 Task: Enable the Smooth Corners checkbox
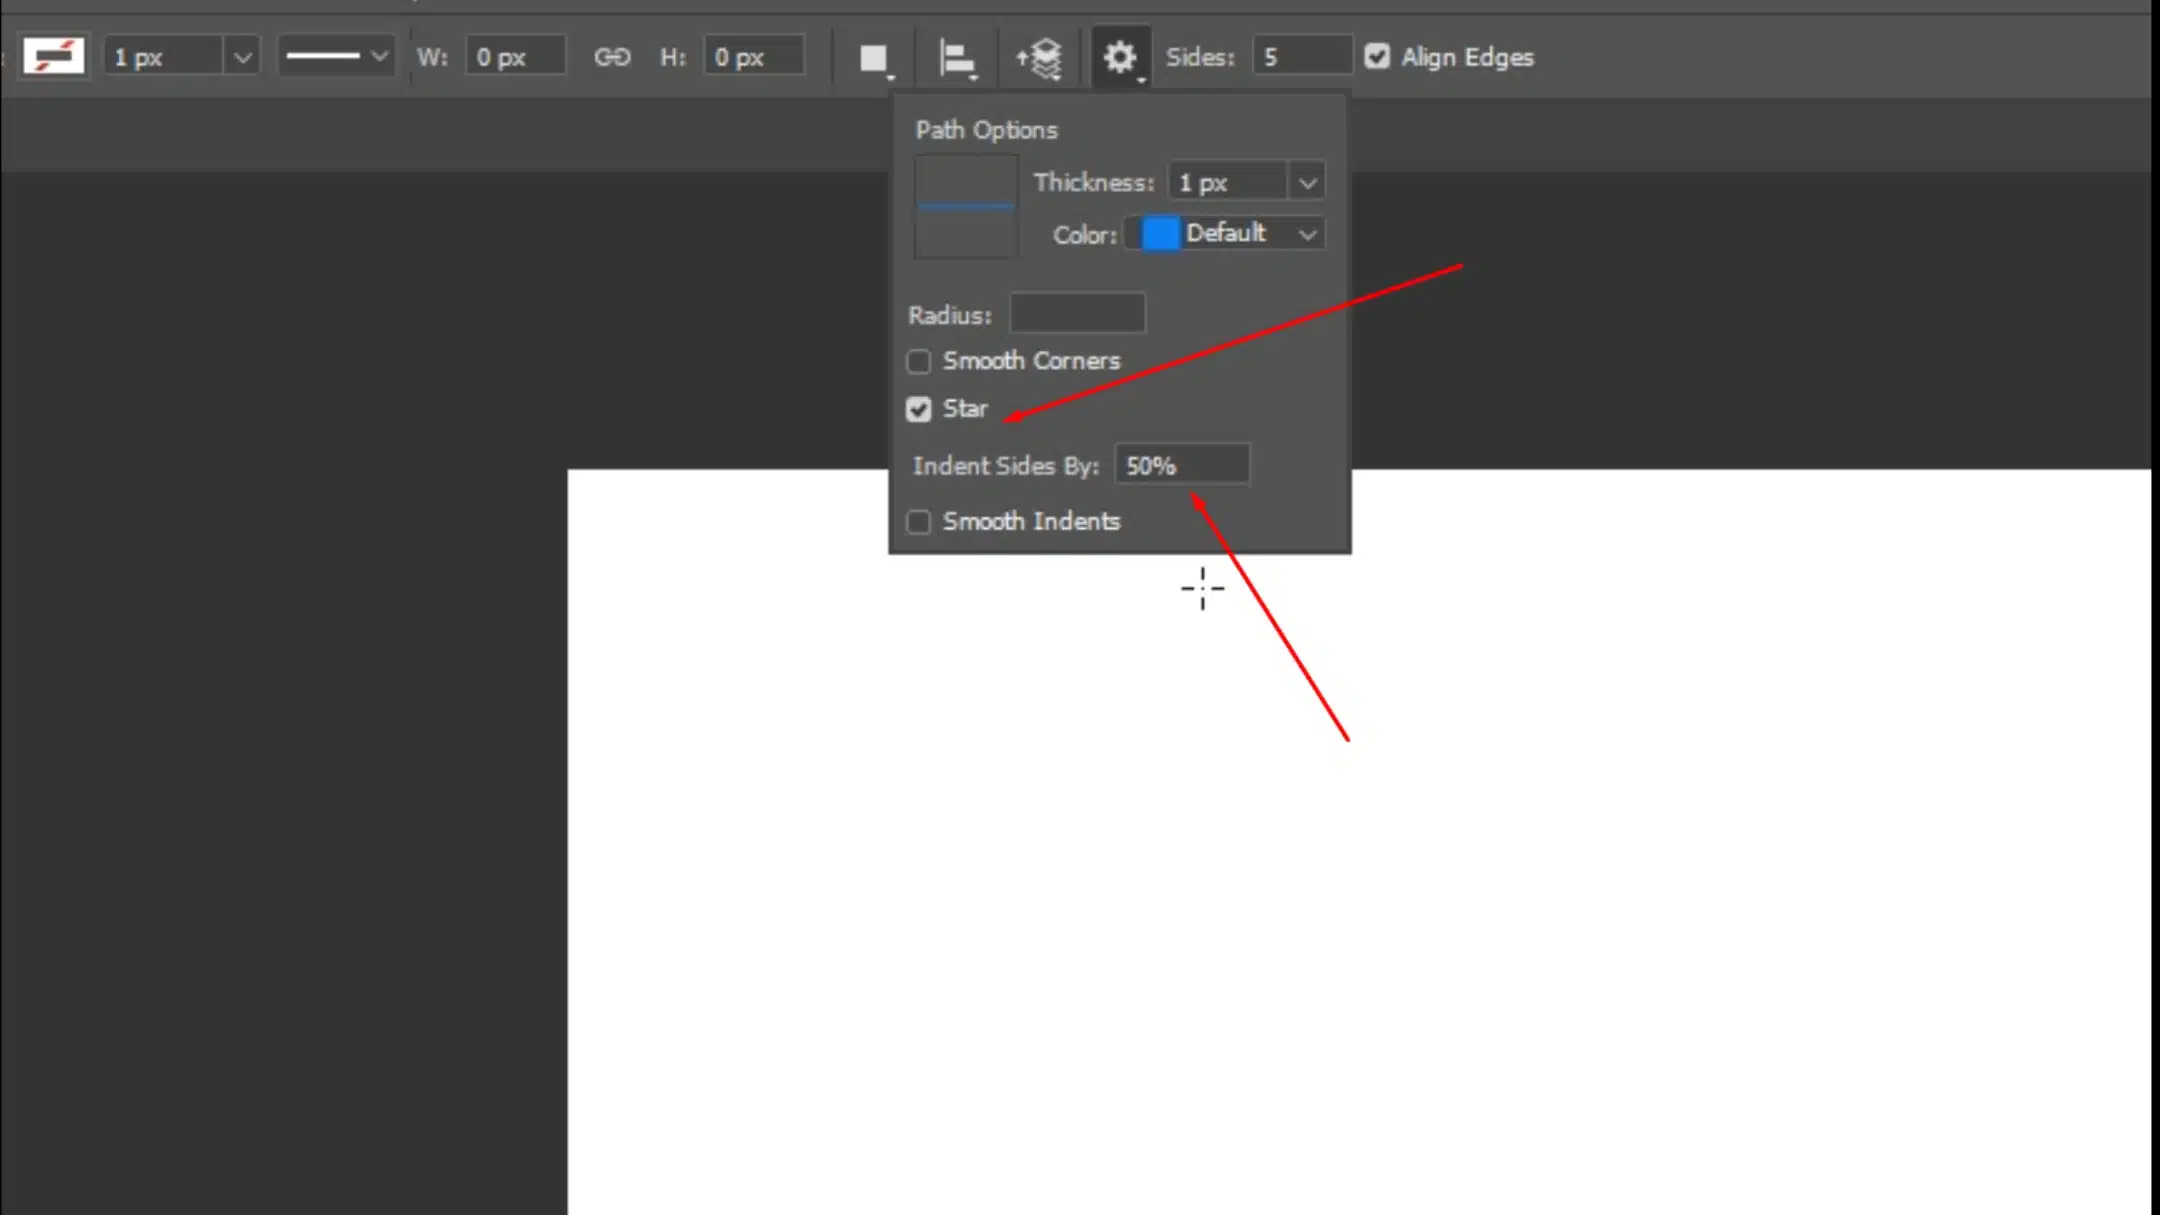point(918,360)
